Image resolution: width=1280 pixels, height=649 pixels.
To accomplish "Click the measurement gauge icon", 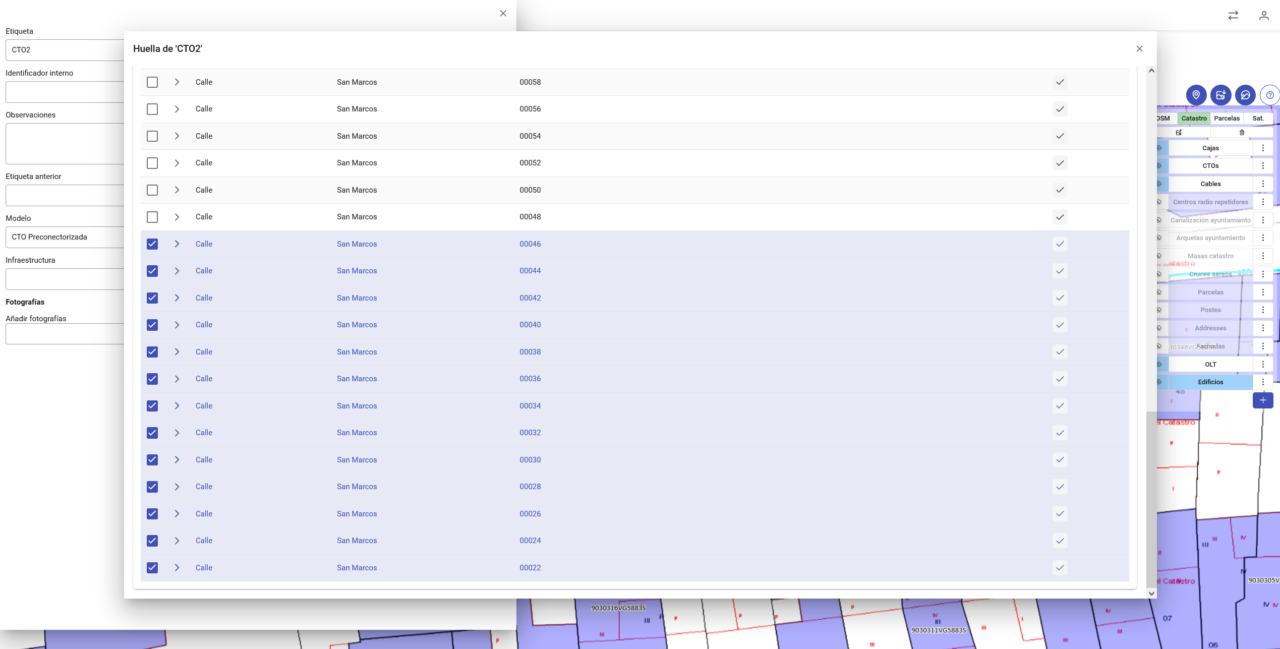I will coord(1244,94).
